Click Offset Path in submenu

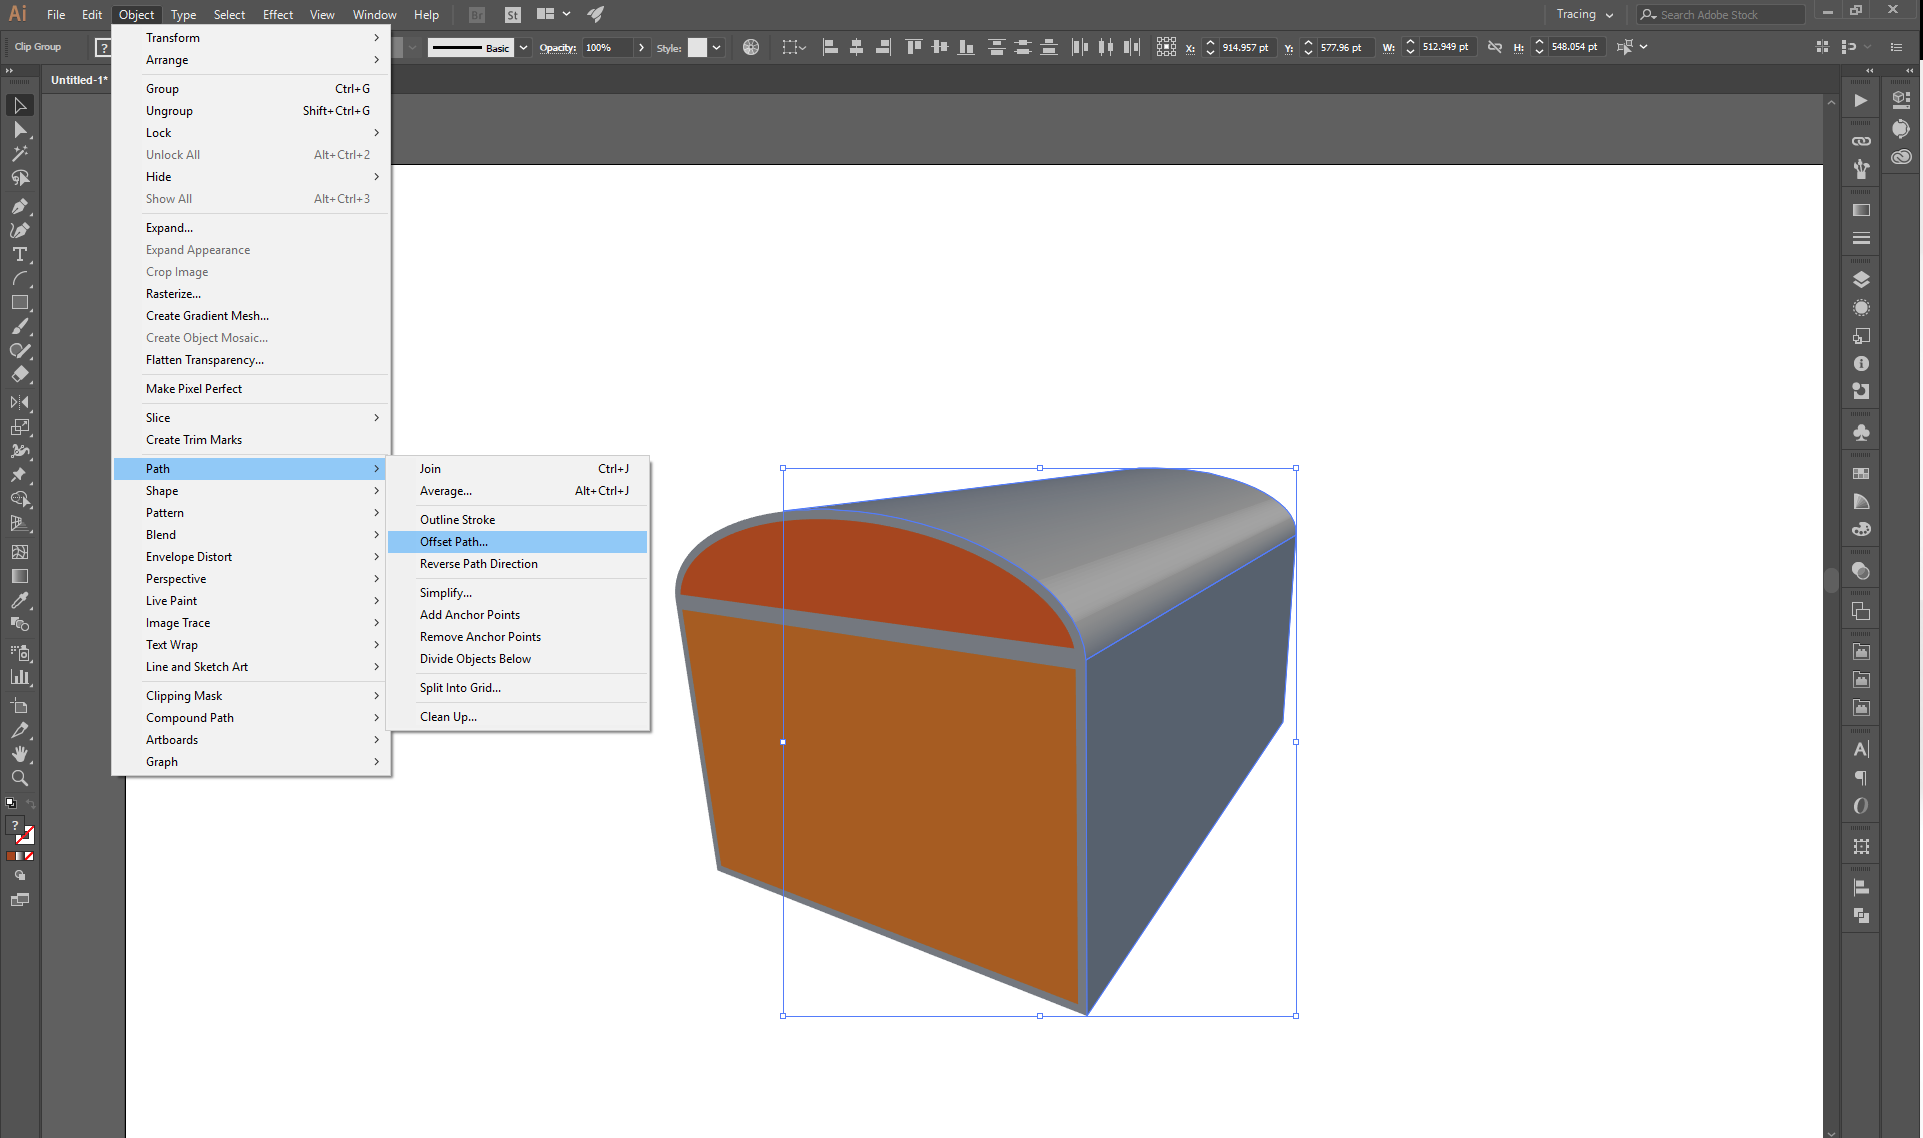click(454, 542)
